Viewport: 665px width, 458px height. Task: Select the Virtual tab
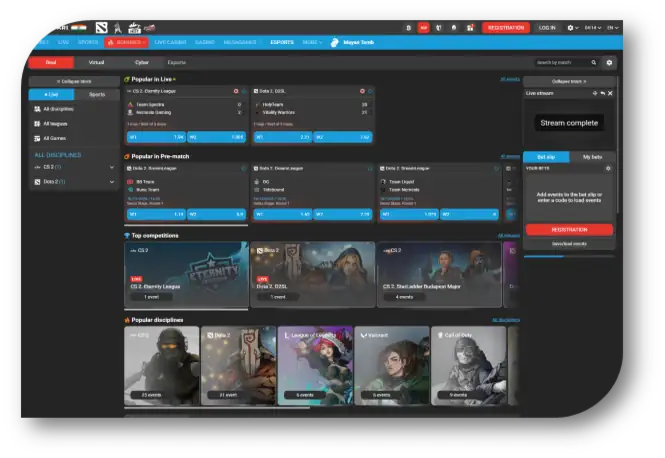pyautogui.click(x=96, y=62)
